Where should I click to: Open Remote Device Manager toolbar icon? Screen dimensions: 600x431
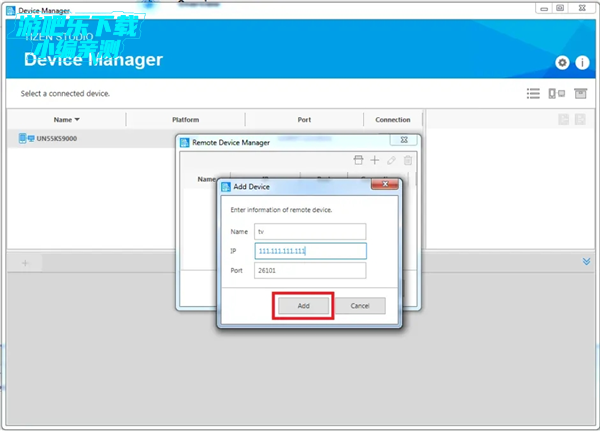tap(556, 94)
